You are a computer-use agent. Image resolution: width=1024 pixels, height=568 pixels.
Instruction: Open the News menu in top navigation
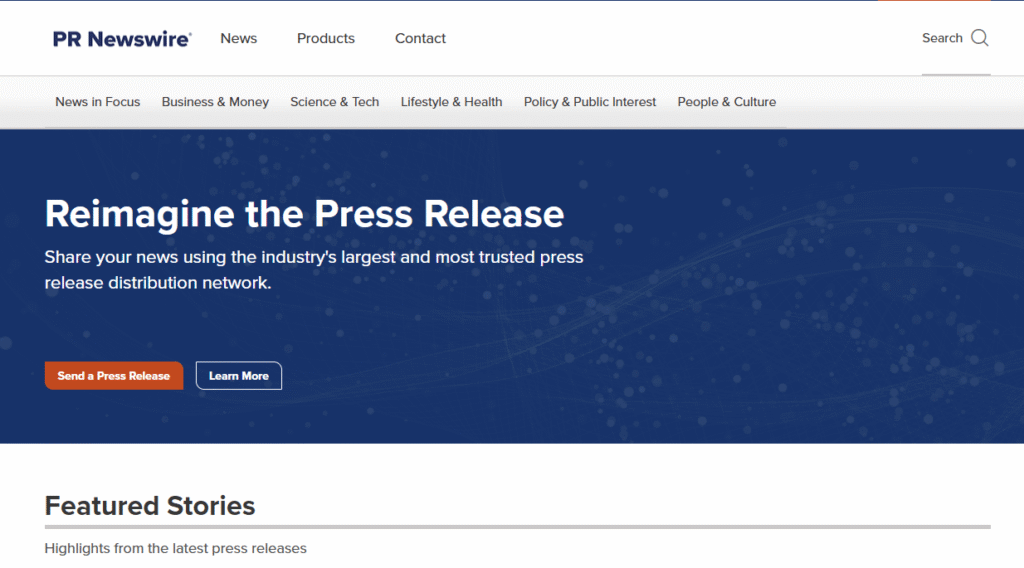click(239, 38)
